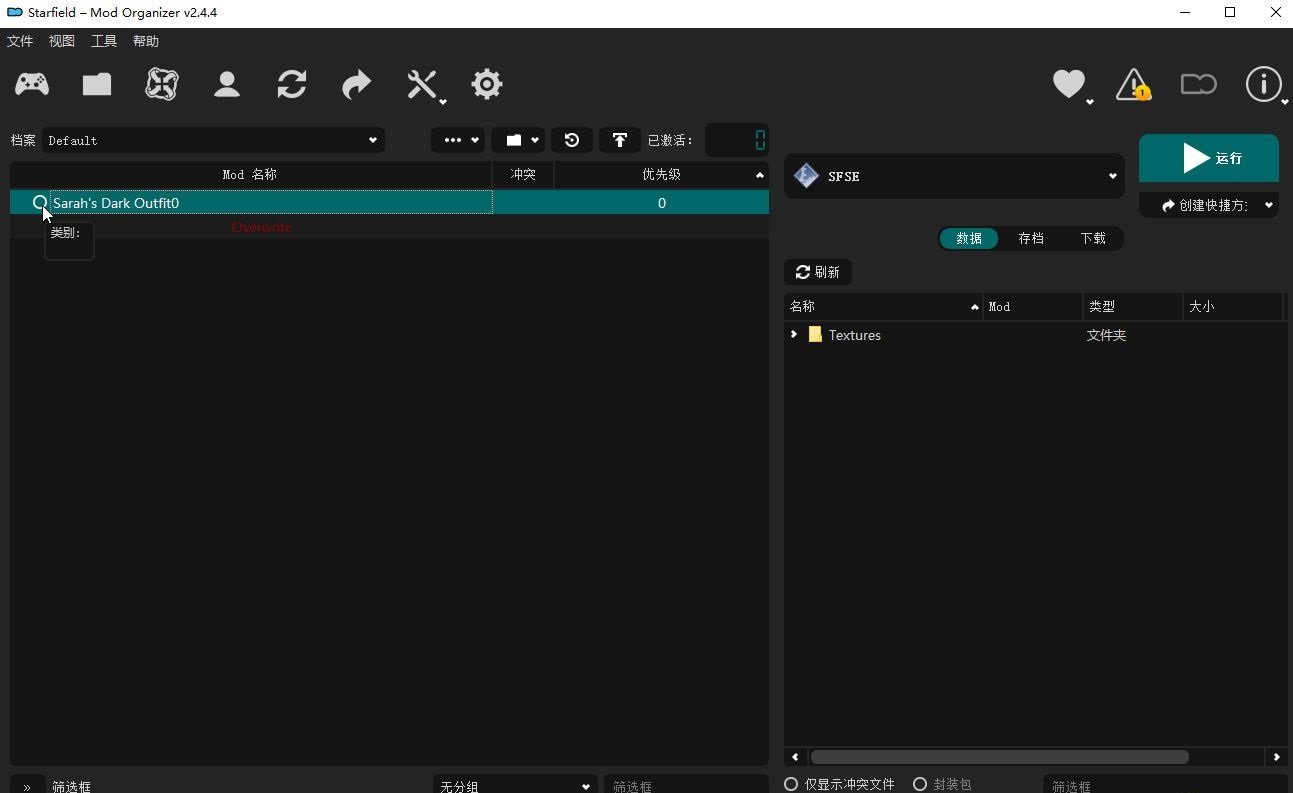The width and height of the screenshot is (1293, 793).
Task: Open the help info circle icon
Action: (1264, 85)
